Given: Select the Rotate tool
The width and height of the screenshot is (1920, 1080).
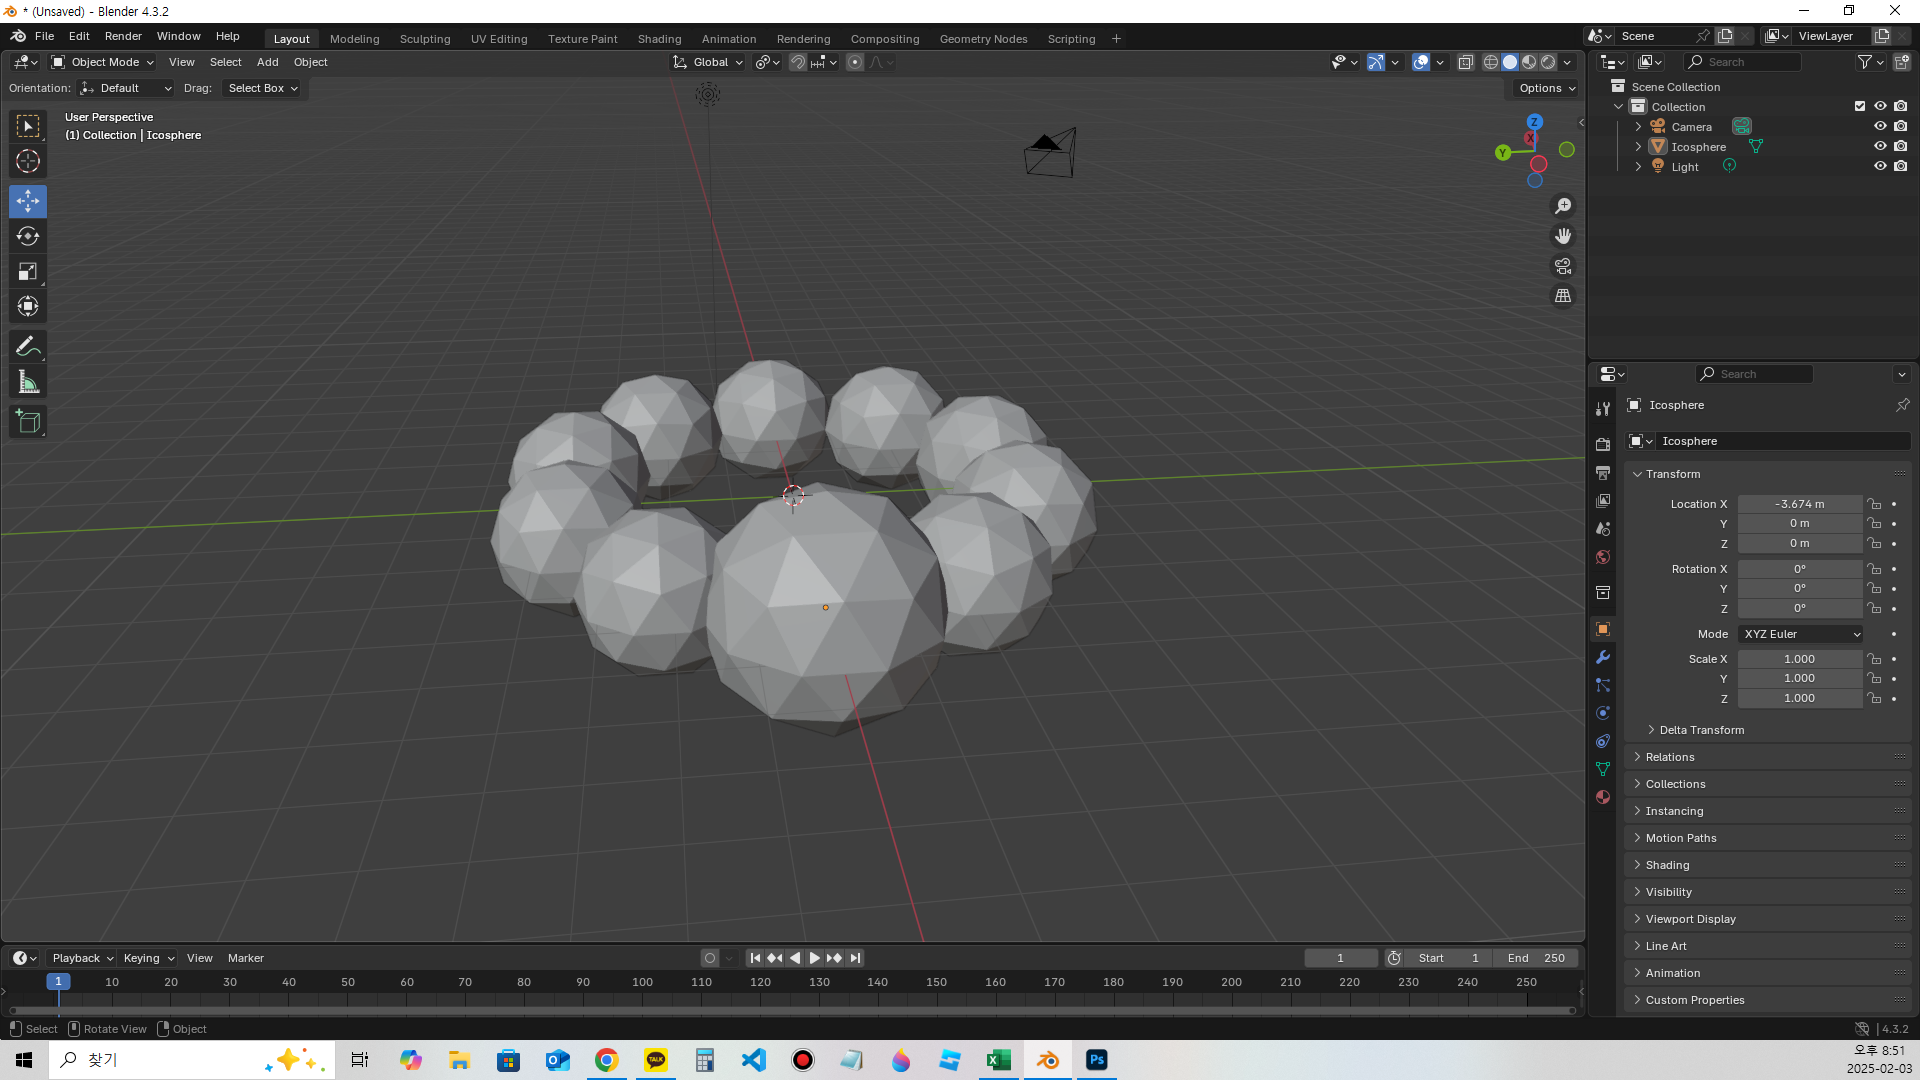Looking at the screenshot, I should point(28,236).
